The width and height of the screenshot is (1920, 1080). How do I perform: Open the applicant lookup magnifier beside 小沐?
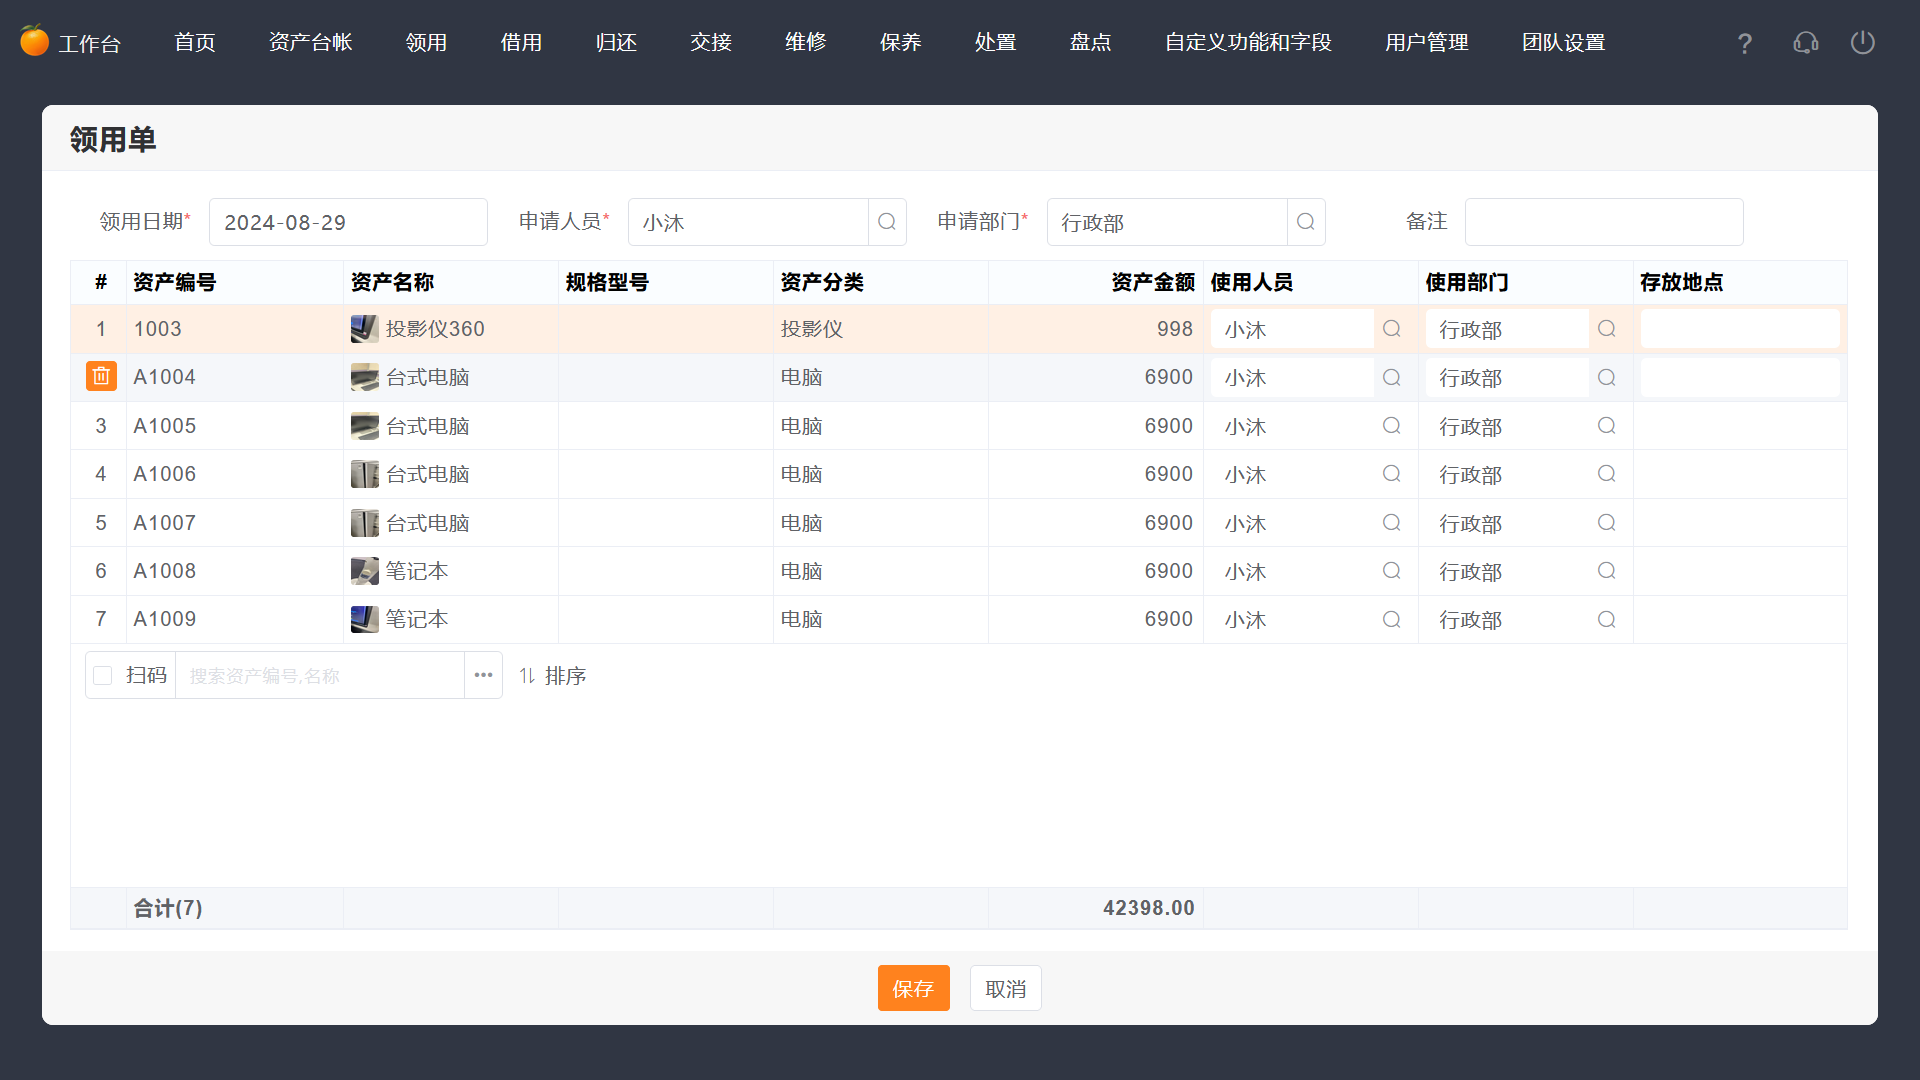click(886, 222)
